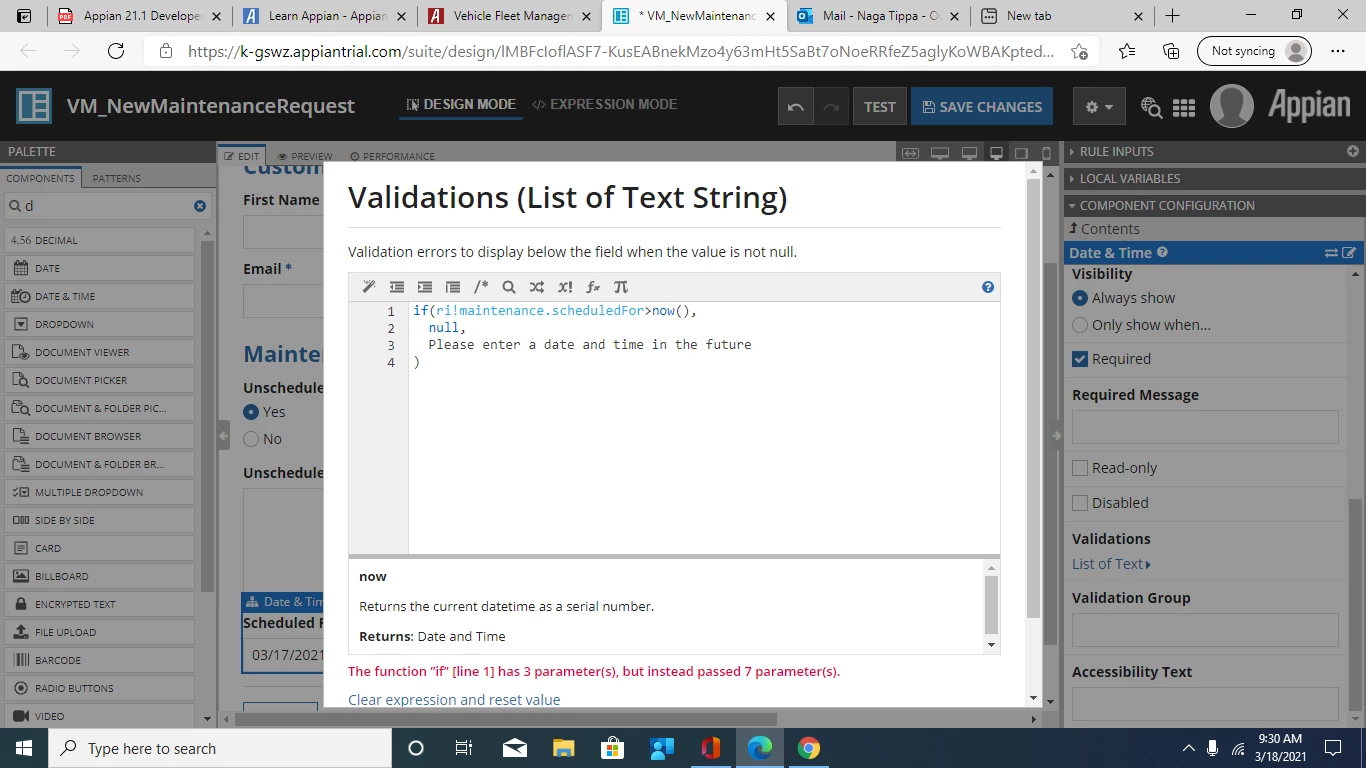Viewport: 1366px width, 768px height.
Task: Navigate up via the Contents link
Action: (1104, 229)
